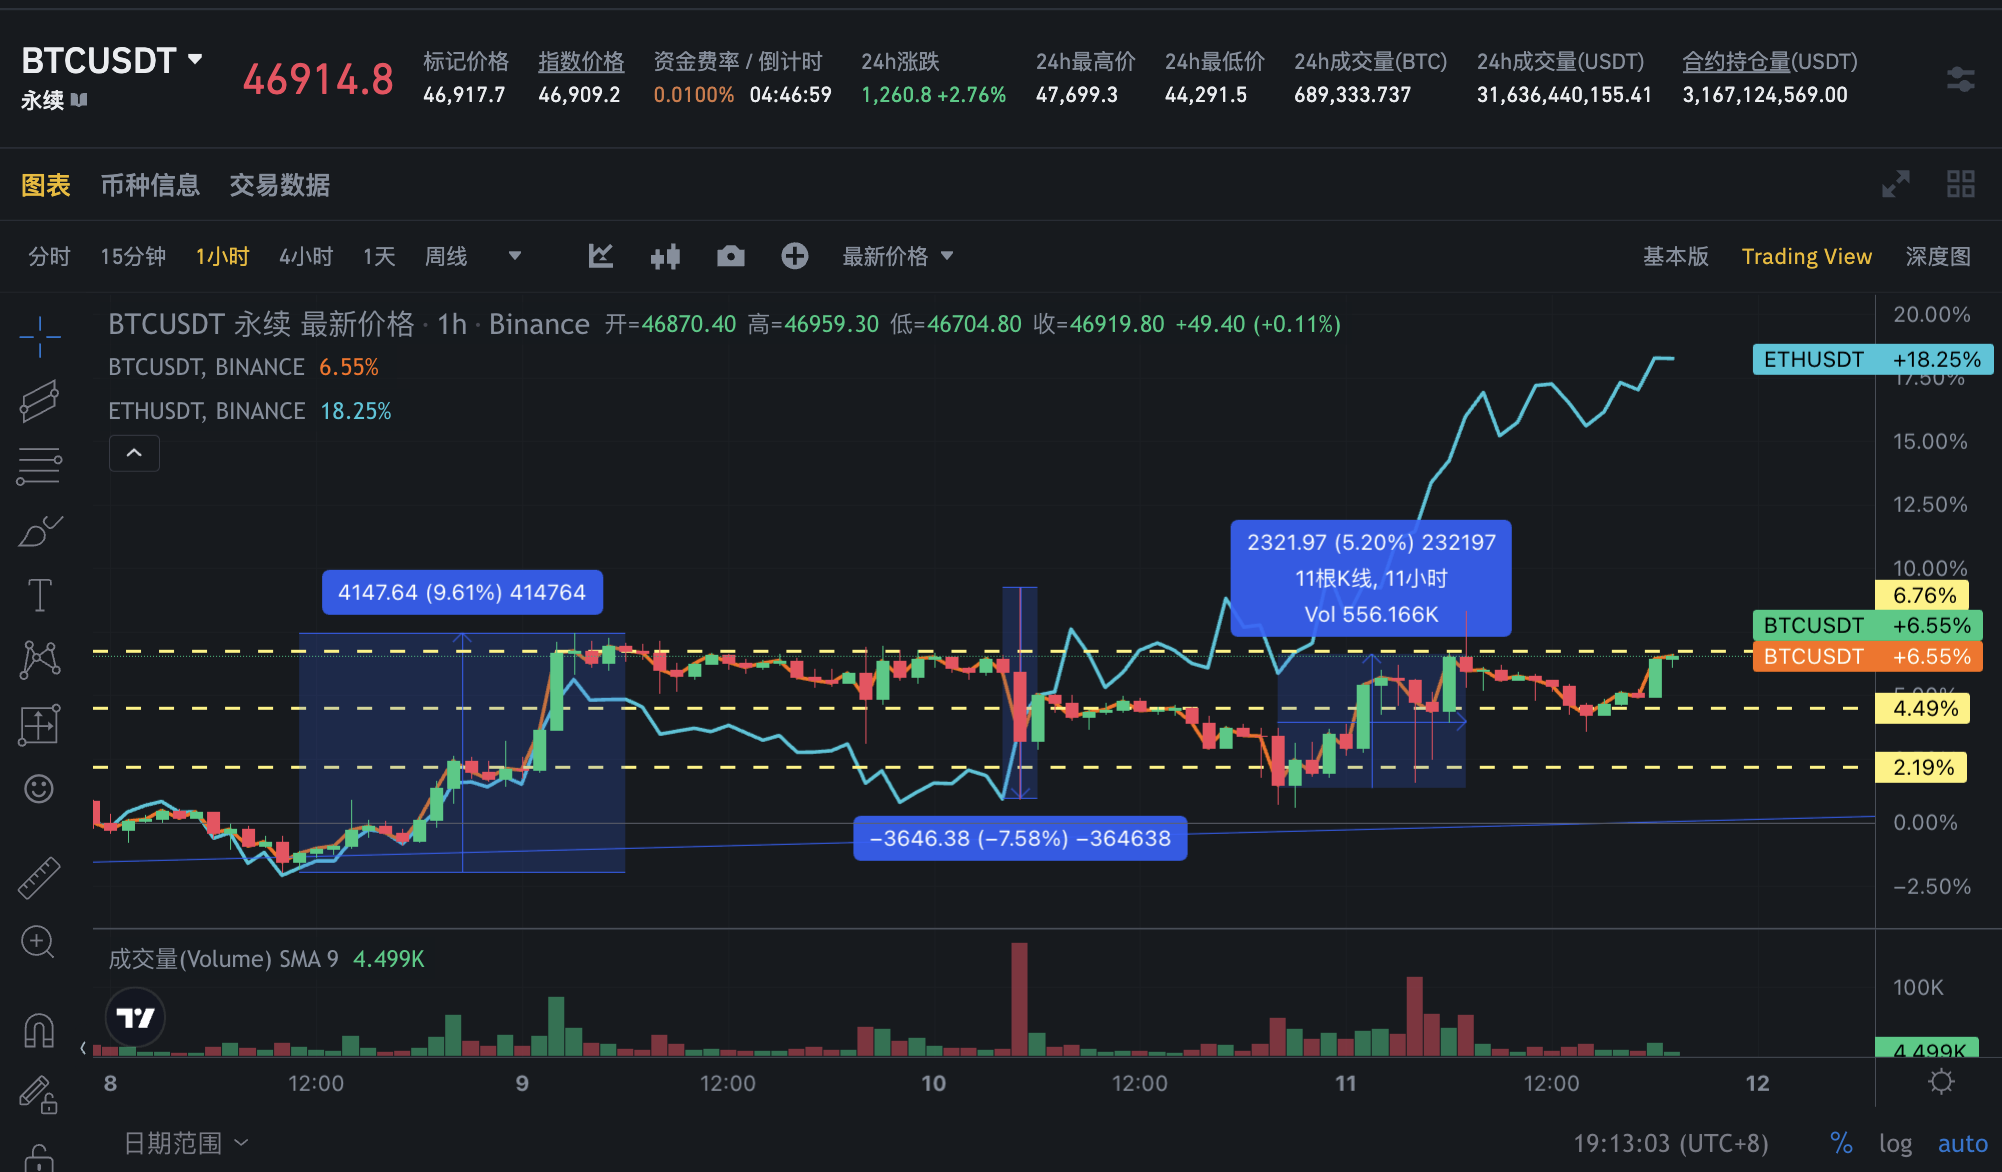Select the ruler measure tool
Viewport: 2002px width, 1172px height.
40,877
